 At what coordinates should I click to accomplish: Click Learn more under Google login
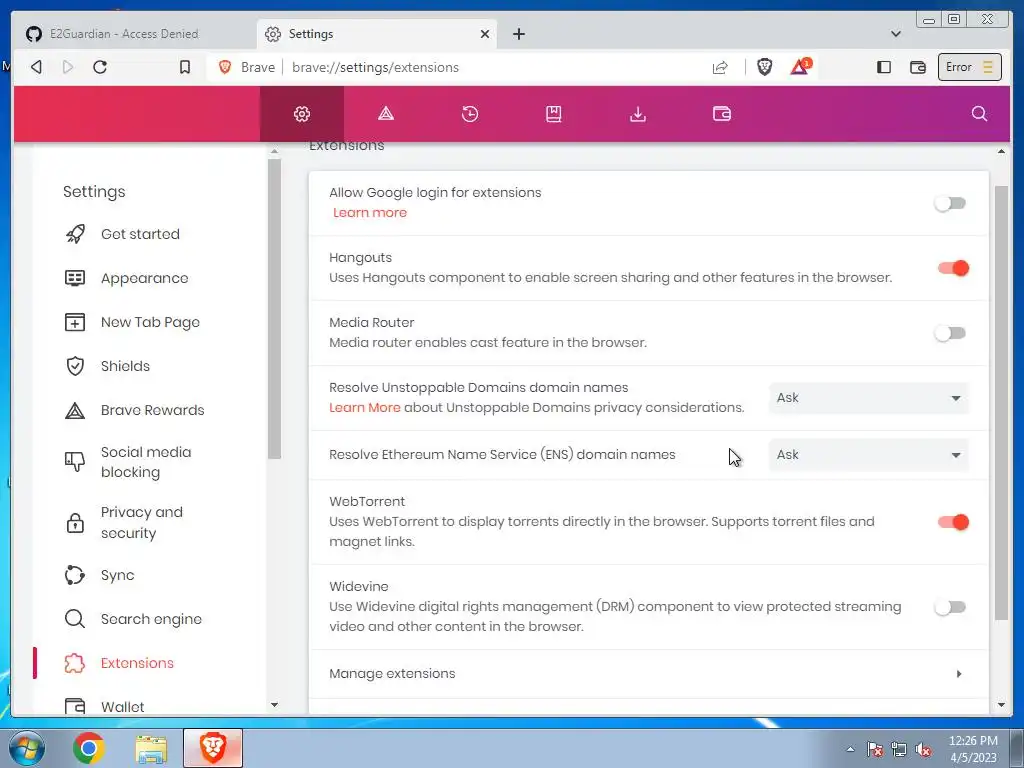click(x=370, y=212)
